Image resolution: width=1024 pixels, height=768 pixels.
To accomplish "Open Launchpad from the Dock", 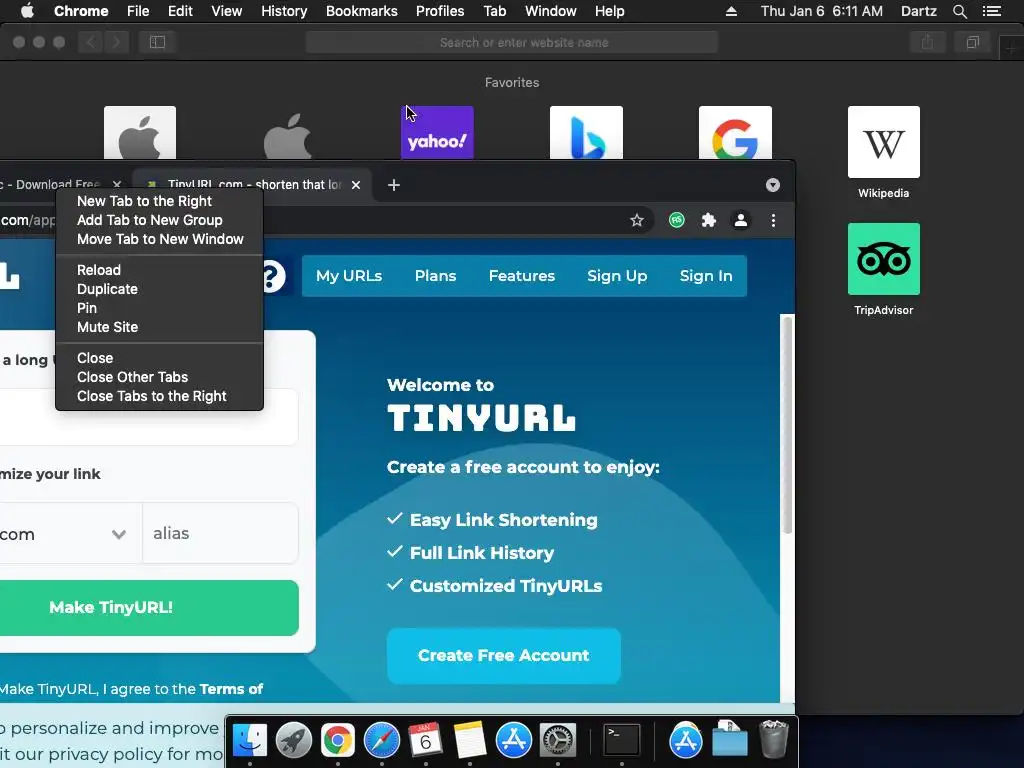I will (293, 741).
